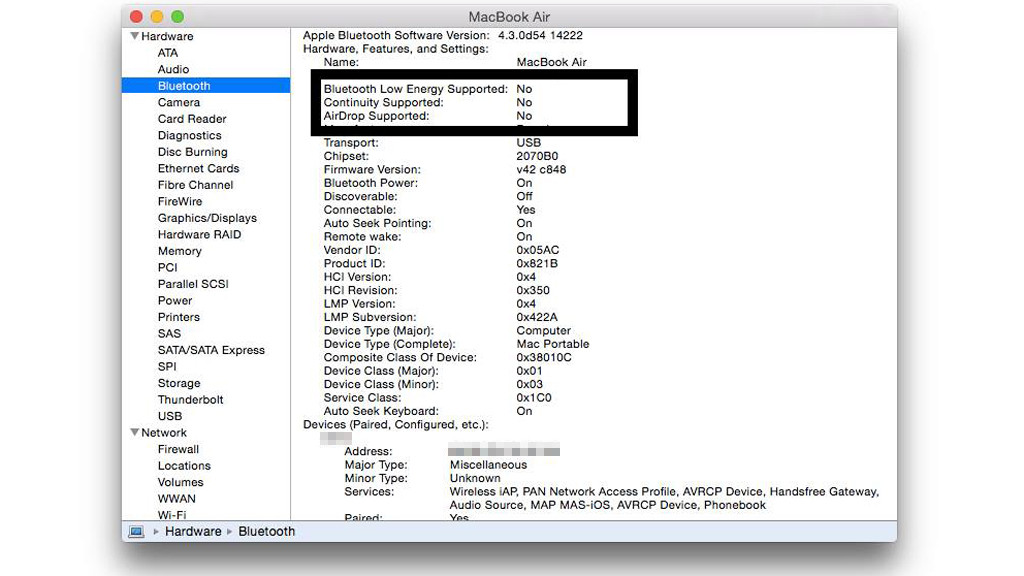Select WWAN under Network

177,498
